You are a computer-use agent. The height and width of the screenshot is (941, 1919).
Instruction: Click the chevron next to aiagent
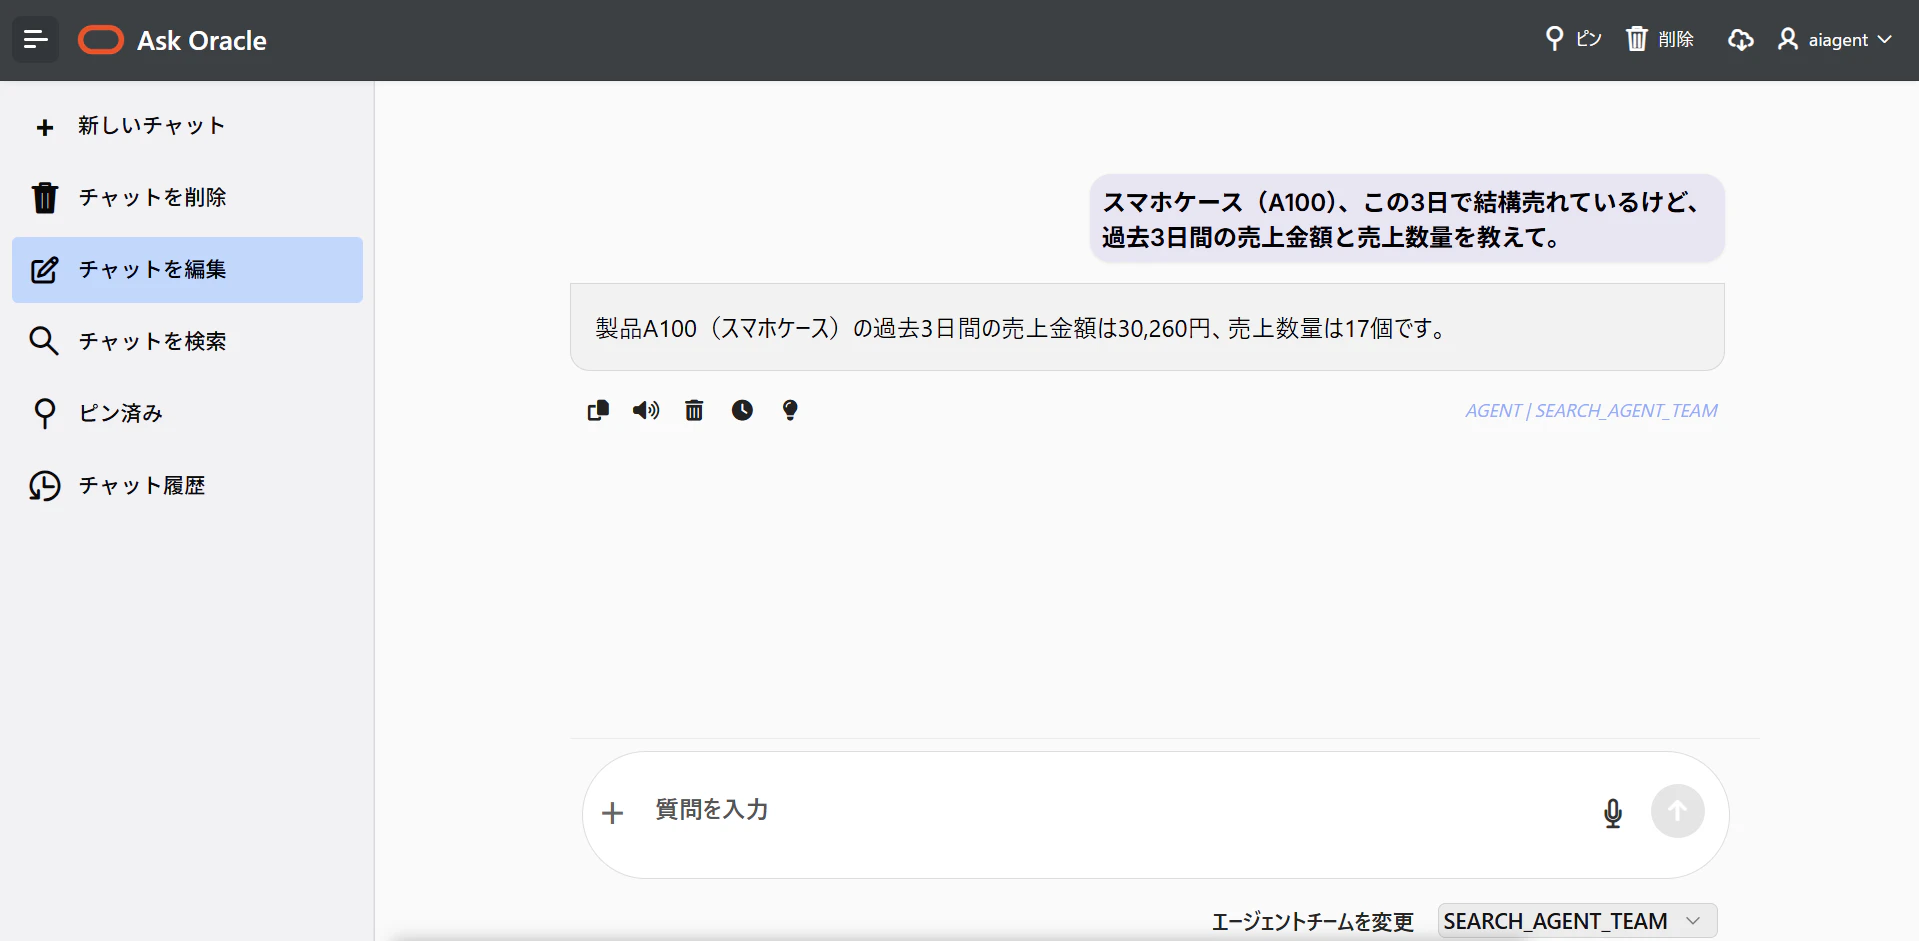[x=1884, y=40]
